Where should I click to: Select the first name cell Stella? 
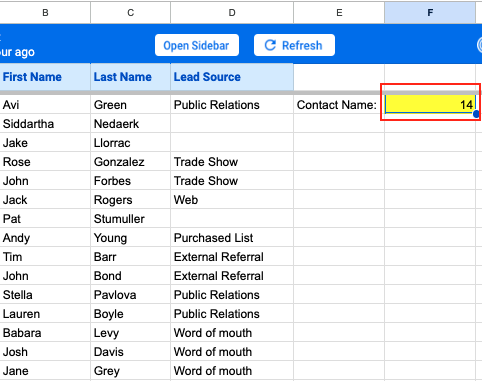[x=45, y=295]
